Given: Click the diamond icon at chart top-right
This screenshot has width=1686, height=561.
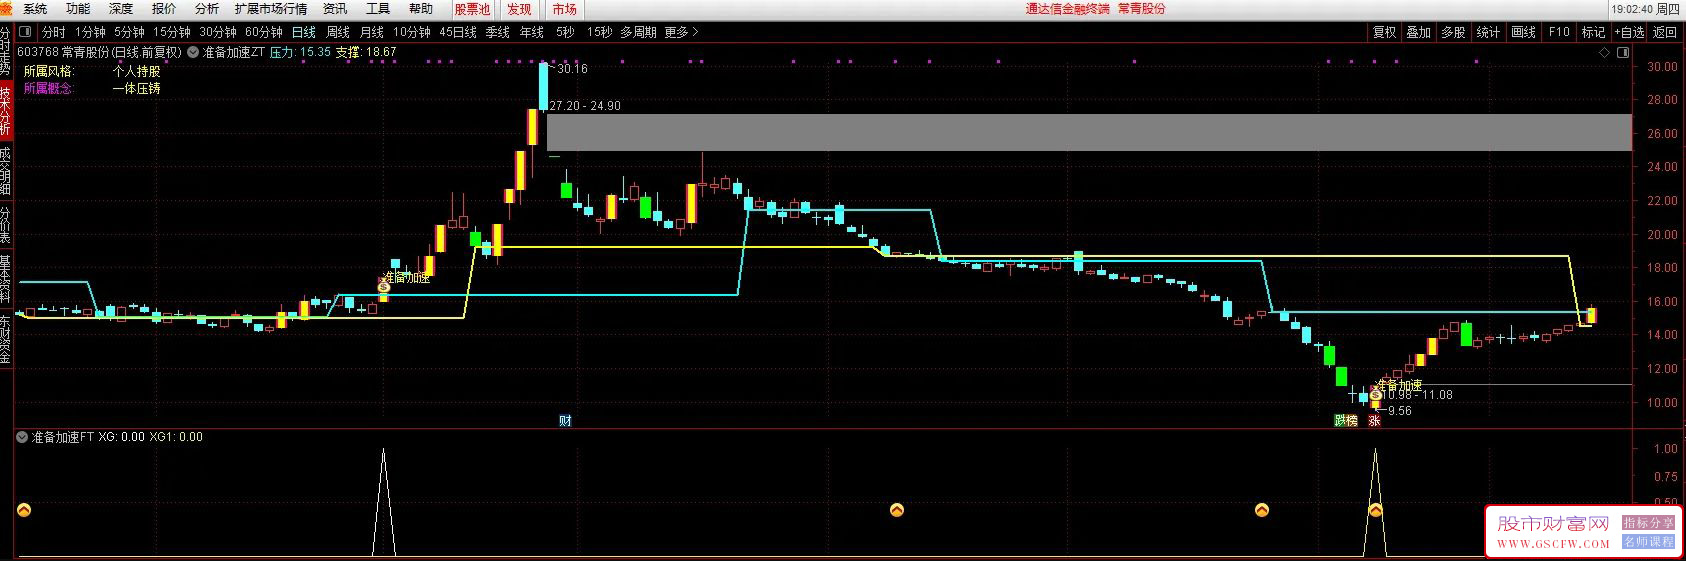Looking at the screenshot, I should pos(1605,53).
